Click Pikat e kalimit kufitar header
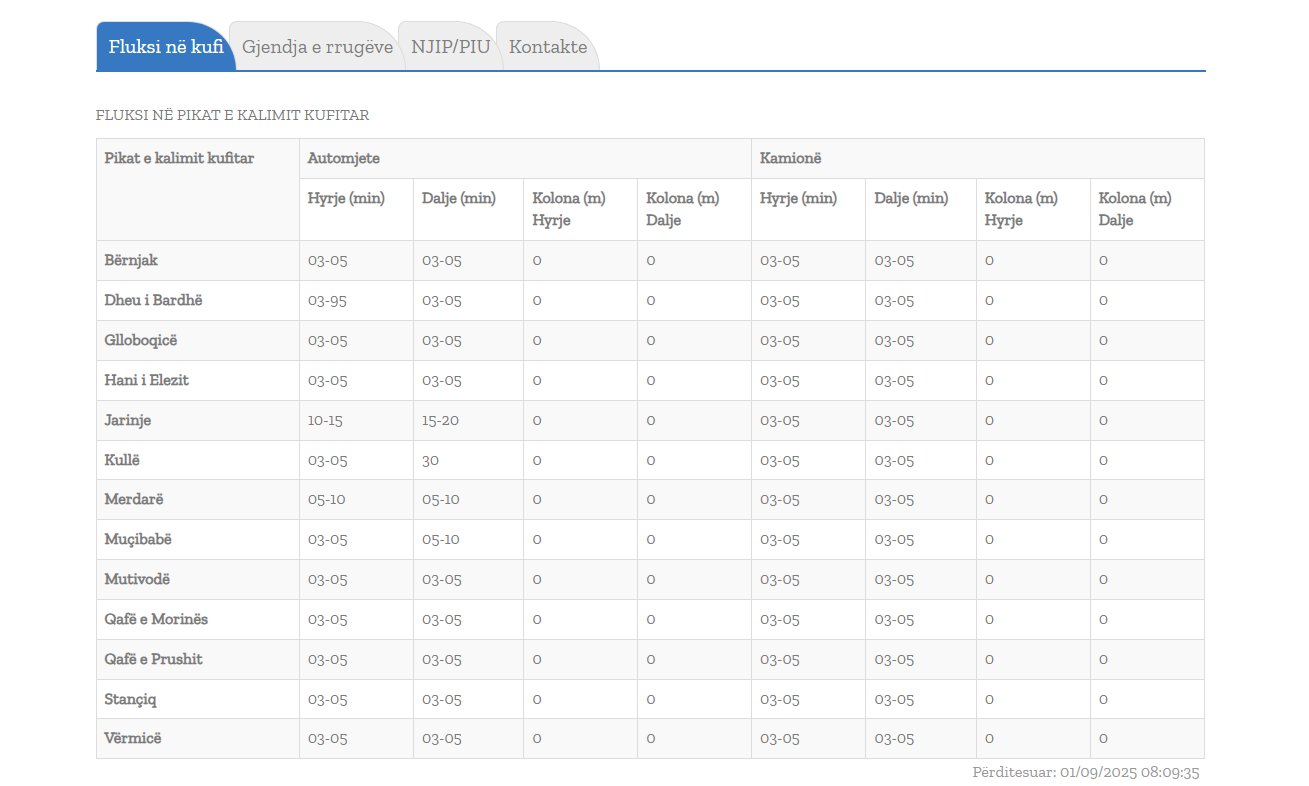 (179, 158)
